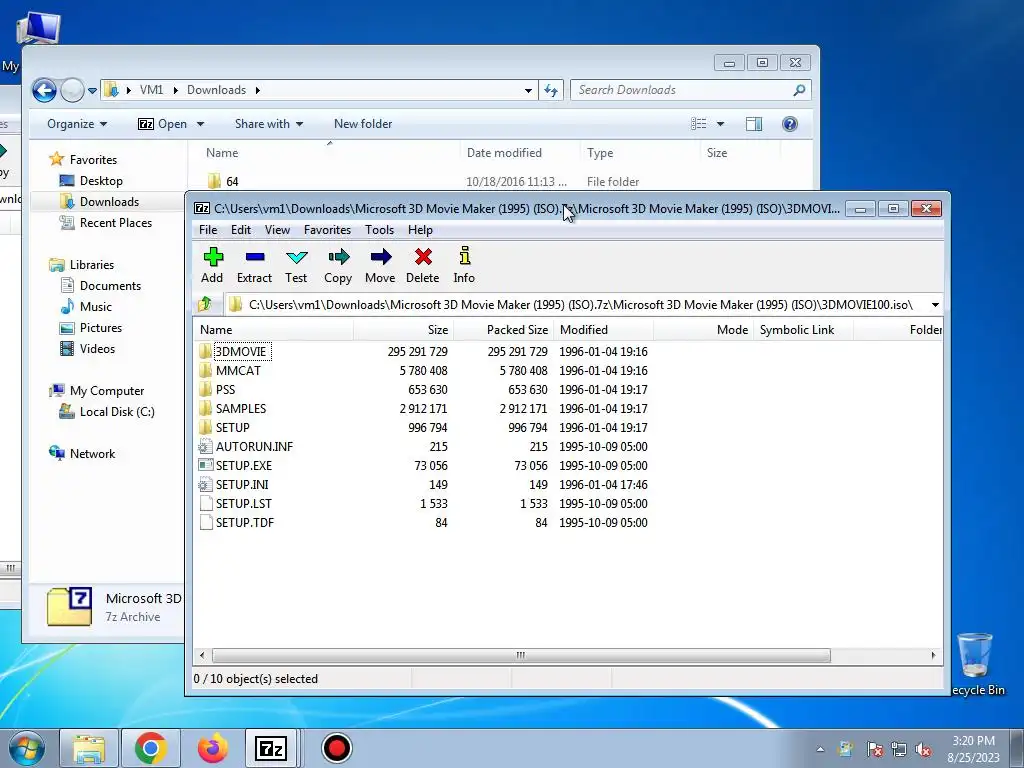The width and height of the screenshot is (1024, 768).
Task: Click the New folder button
Action: [x=363, y=124]
